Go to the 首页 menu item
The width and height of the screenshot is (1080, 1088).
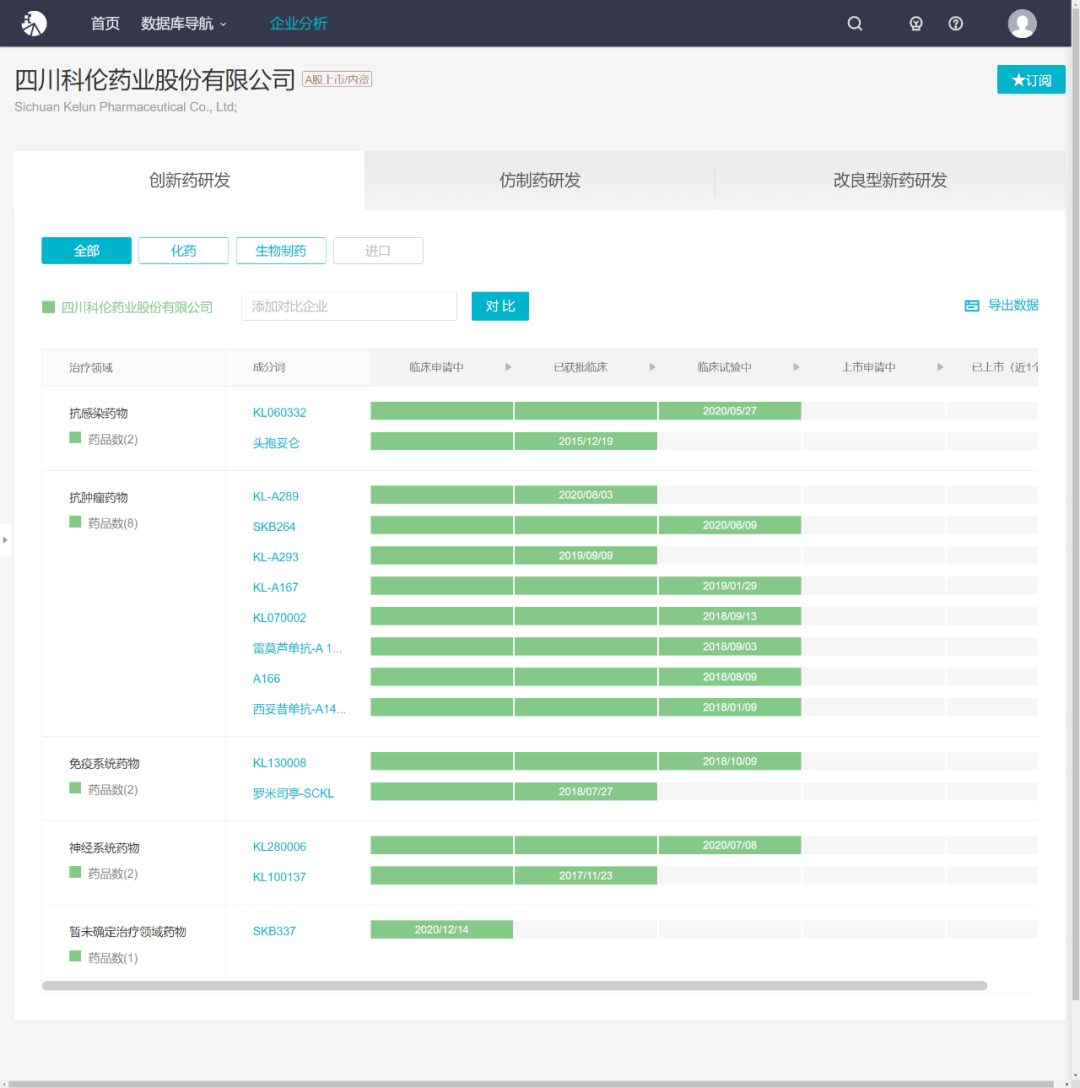[106, 24]
